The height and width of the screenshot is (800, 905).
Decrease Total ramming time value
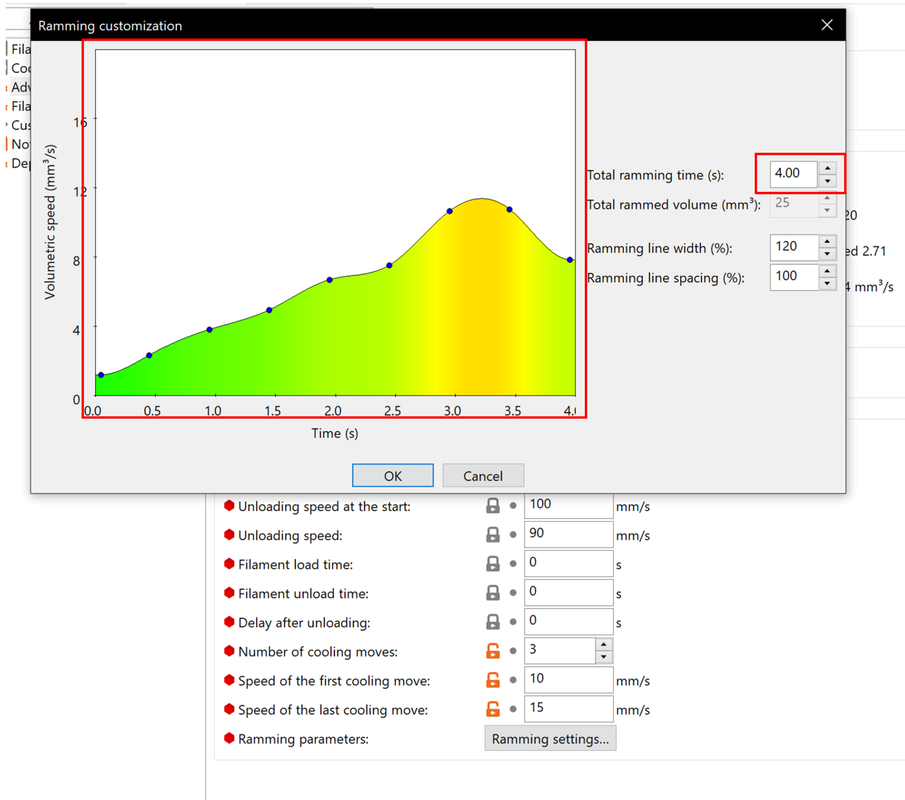pyautogui.click(x=828, y=181)
